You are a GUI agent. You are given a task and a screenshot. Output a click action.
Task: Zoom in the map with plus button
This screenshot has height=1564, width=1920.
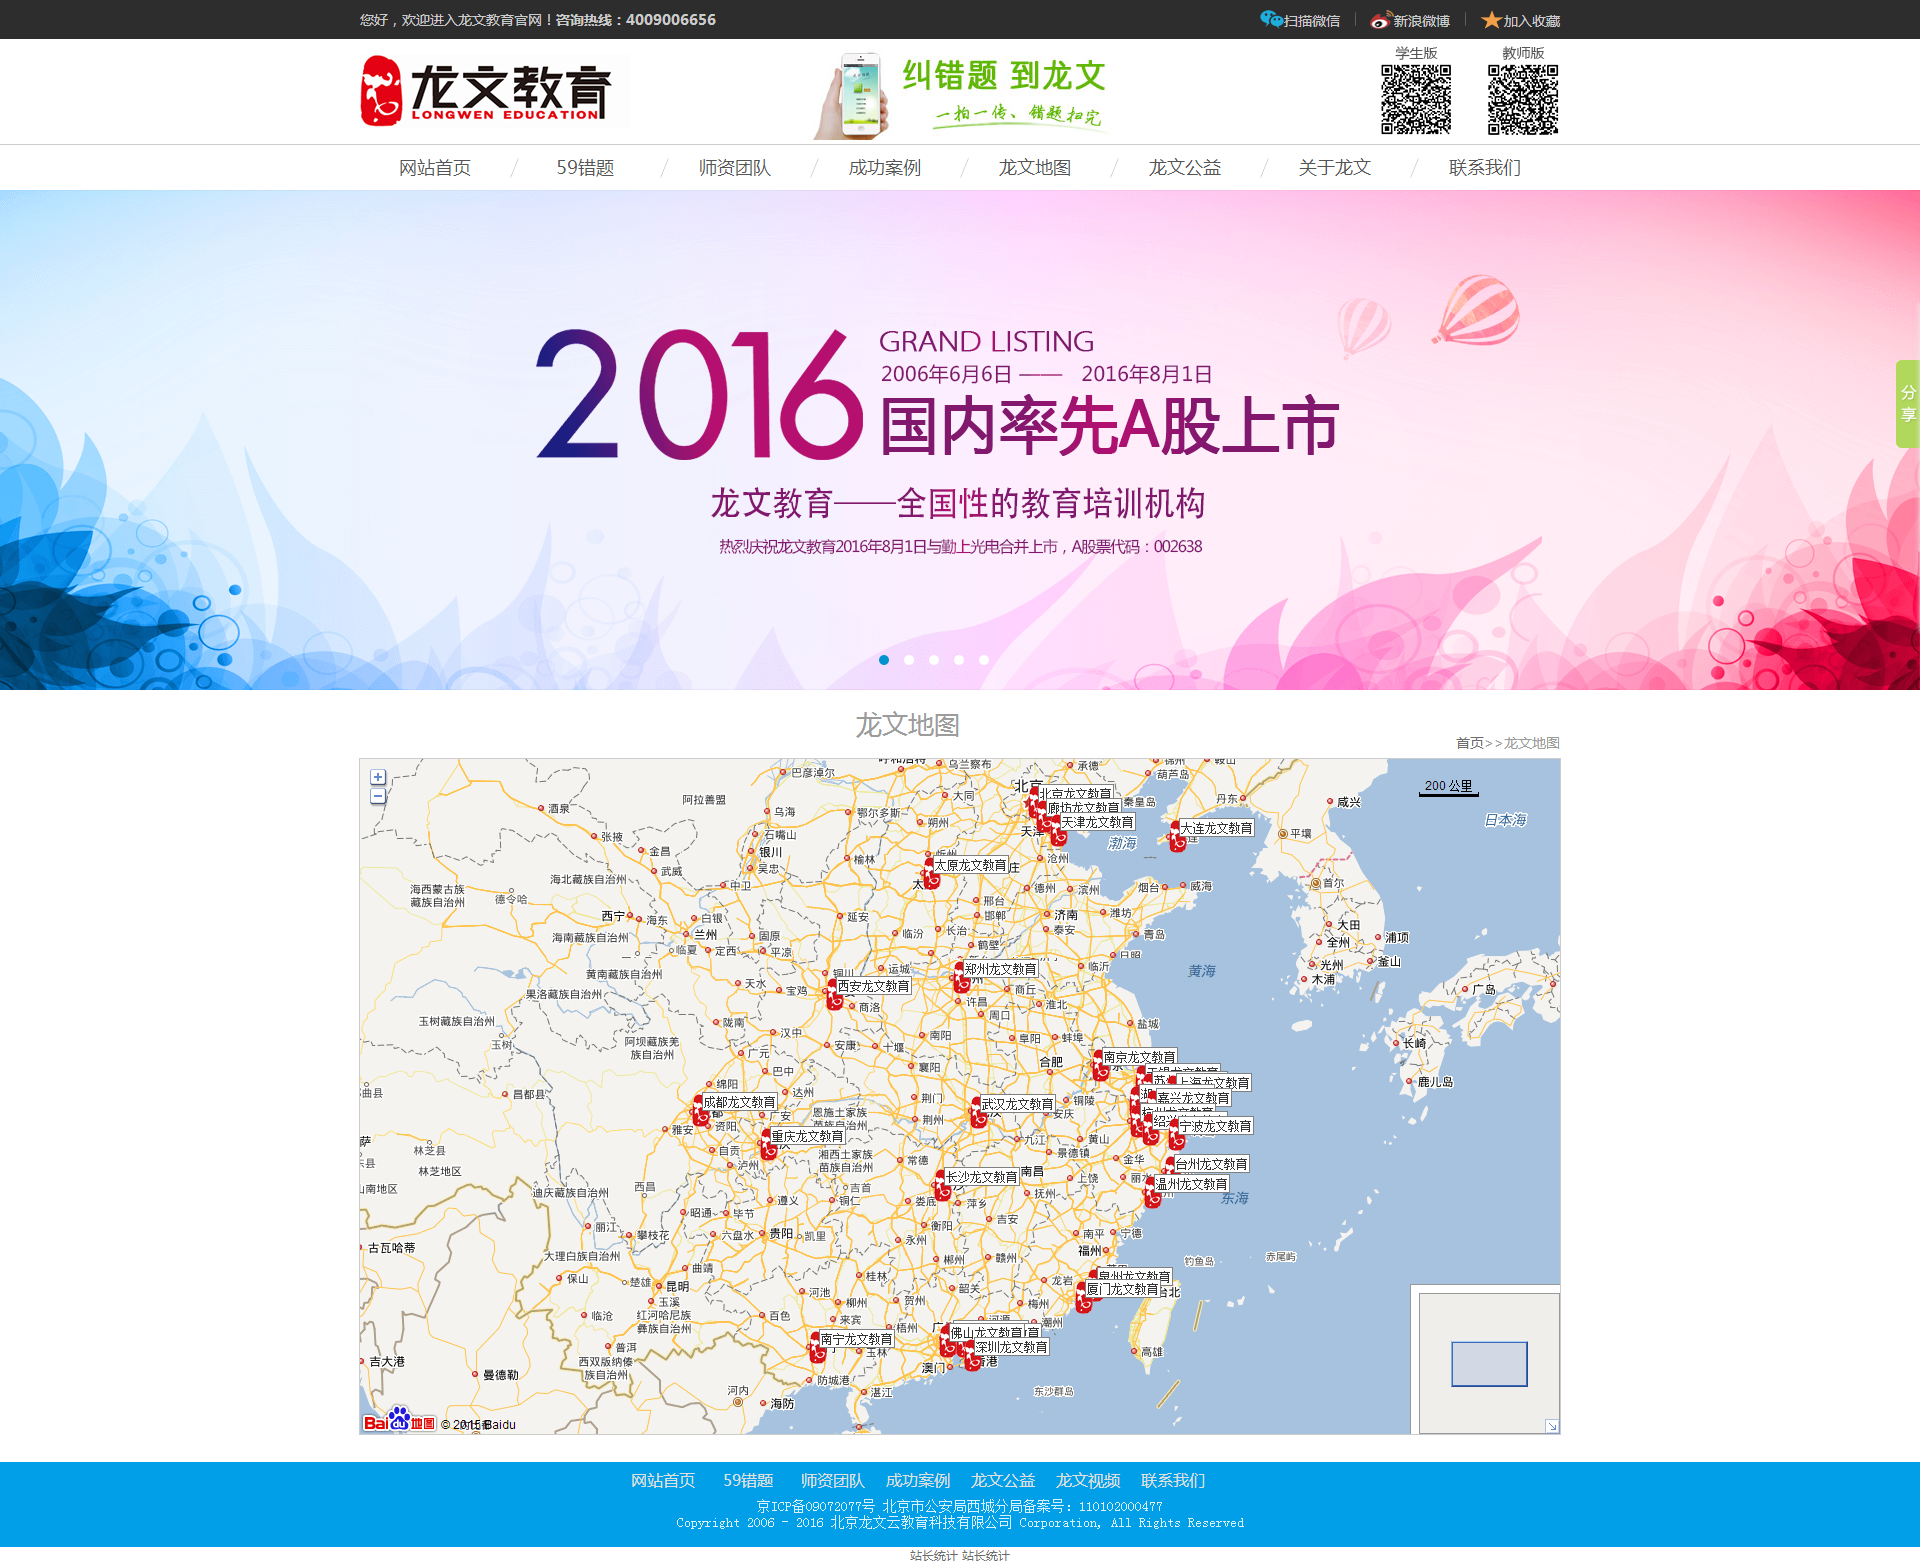click(378, 777)
